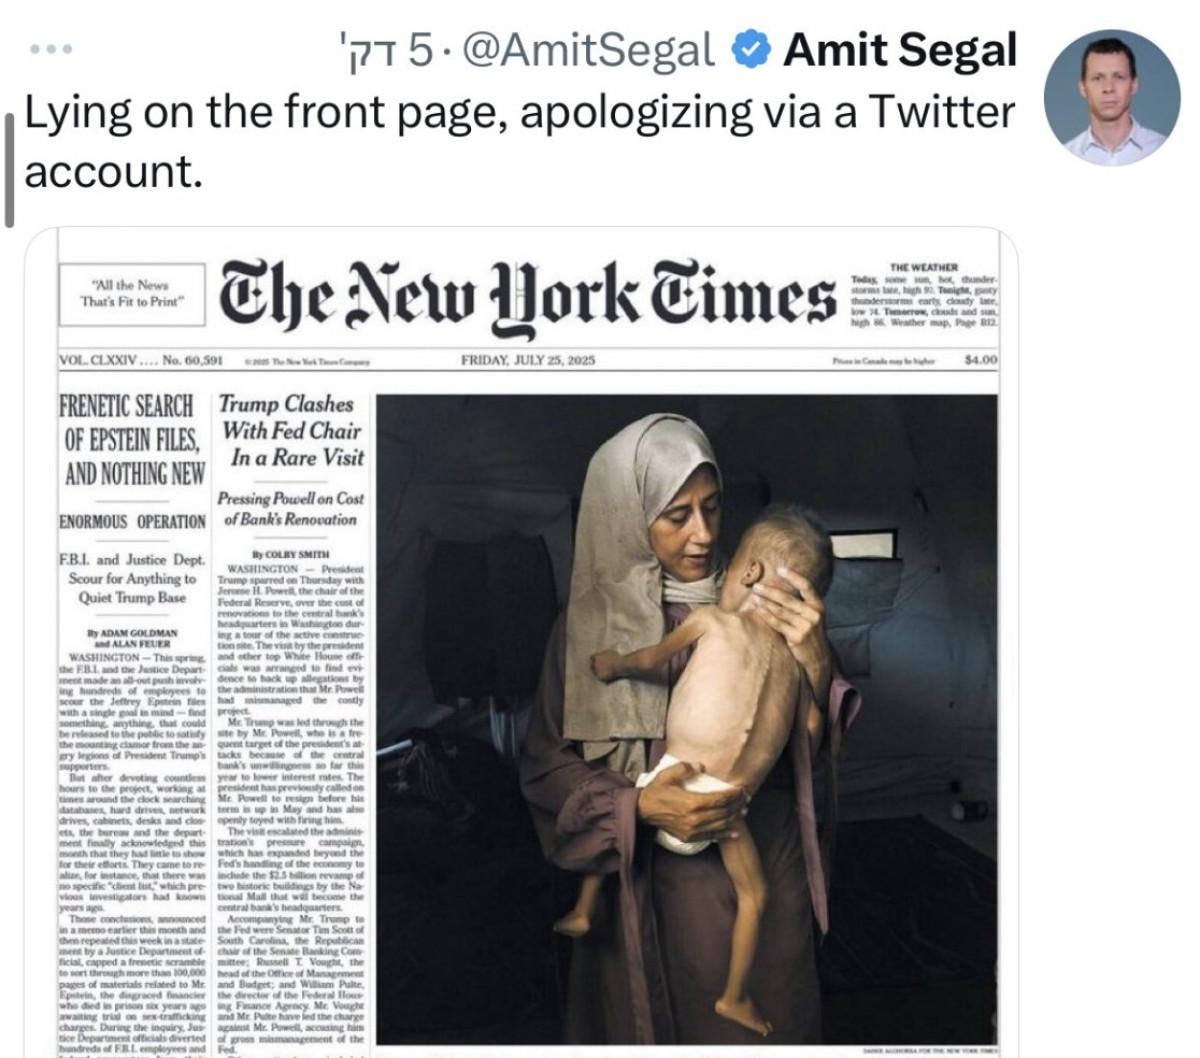Click the 'Trump Clashes With Fed Chair' headline
This screenshot has width=1200, height=1058.
(291, 431)
